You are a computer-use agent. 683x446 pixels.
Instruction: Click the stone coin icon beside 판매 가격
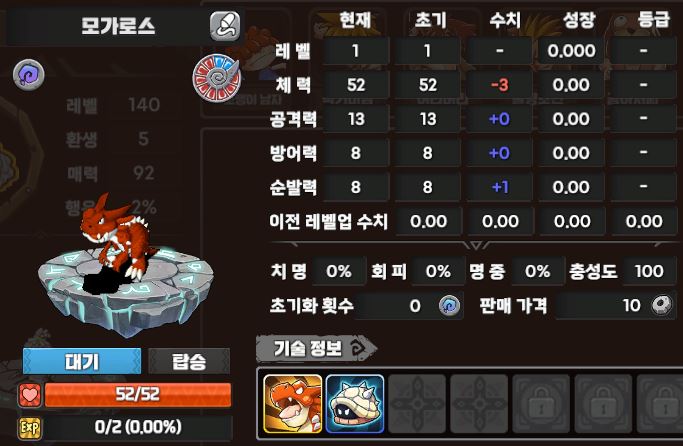pos(662,305)
